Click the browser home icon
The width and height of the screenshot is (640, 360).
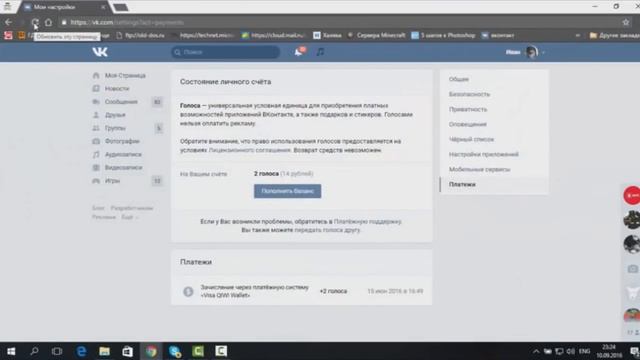(49, 22)
